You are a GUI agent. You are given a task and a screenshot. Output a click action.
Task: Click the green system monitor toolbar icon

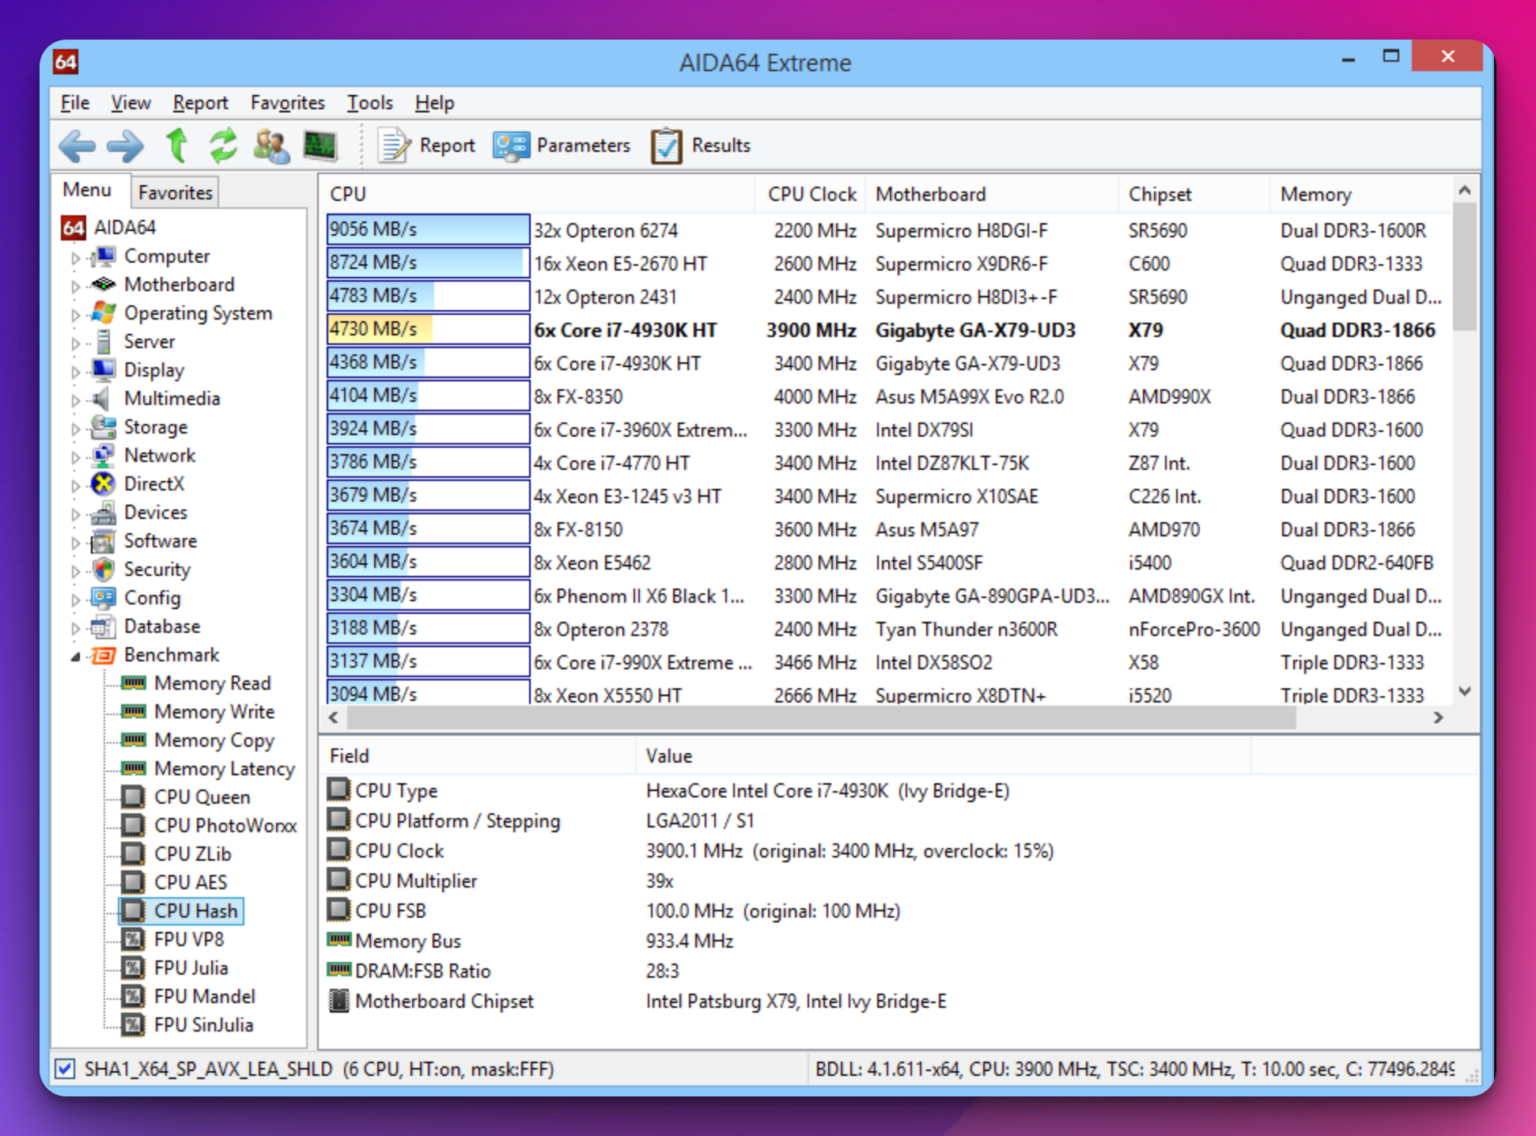[x=319, y=146]
